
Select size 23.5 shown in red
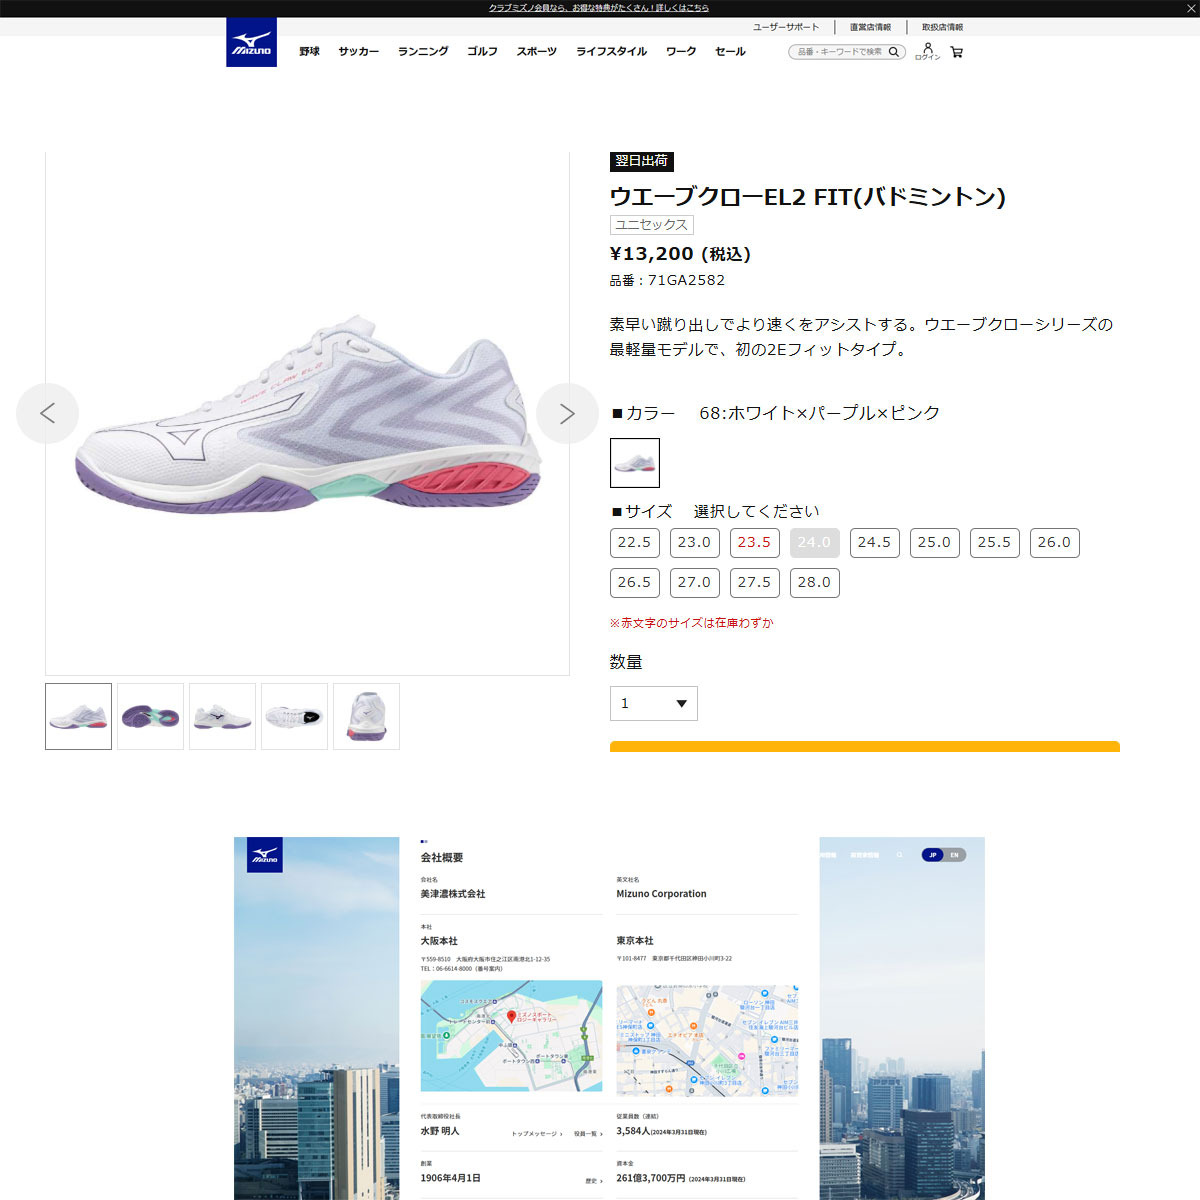[x=755, y=543]
